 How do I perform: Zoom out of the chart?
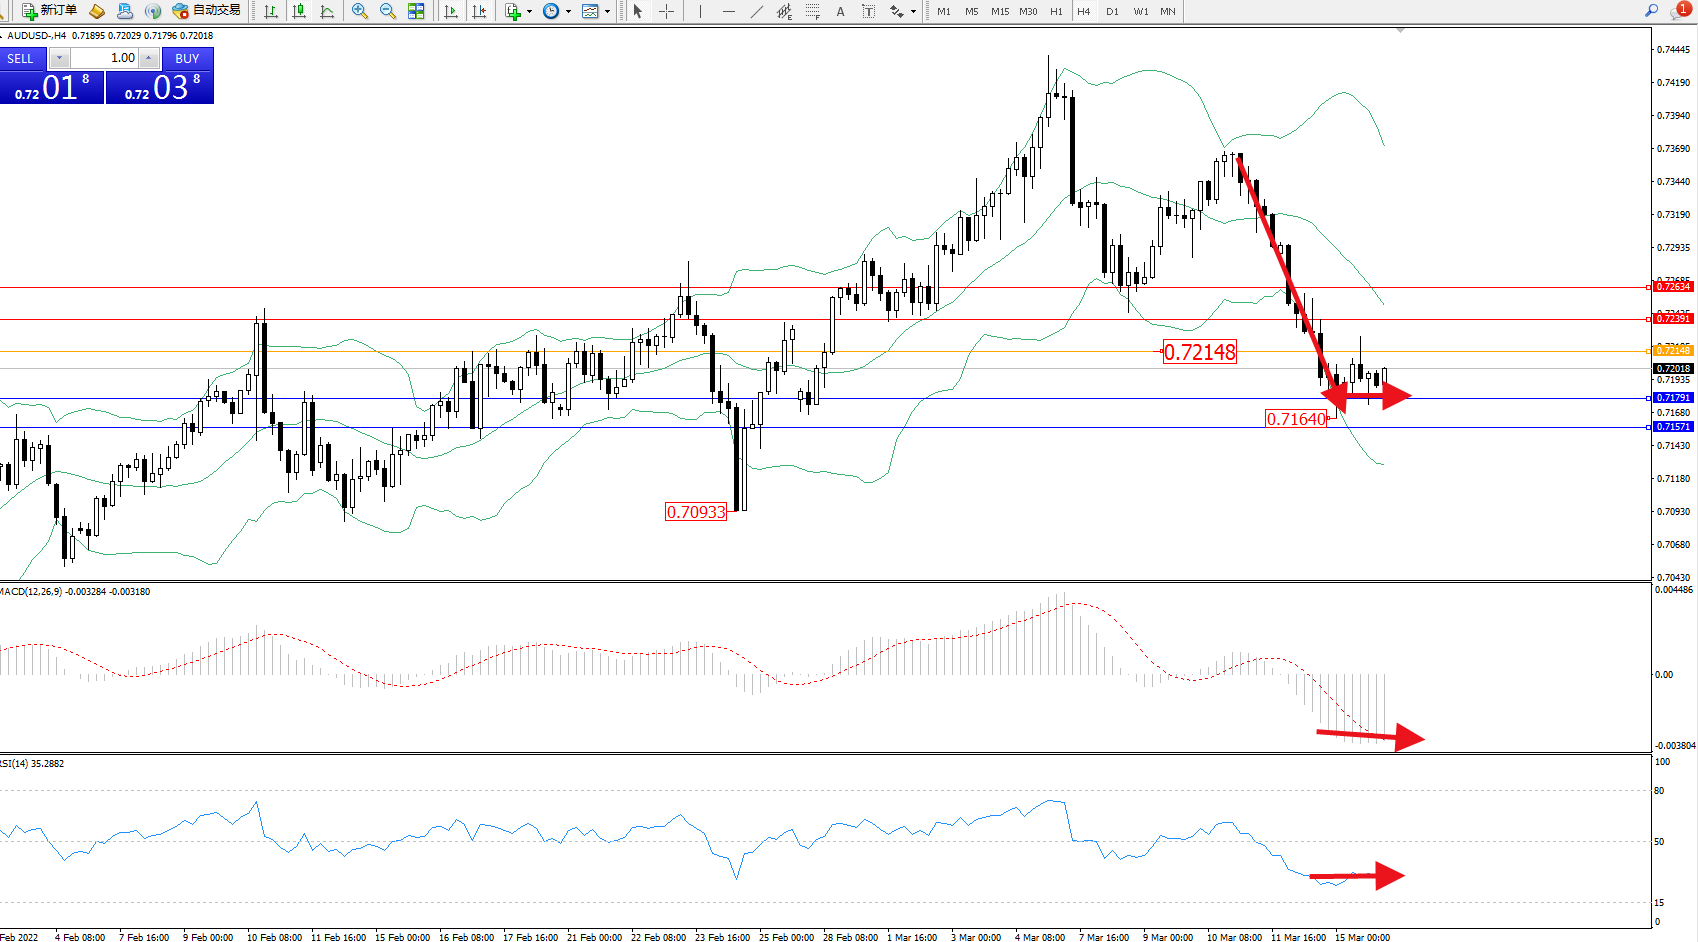click(x=388, y=11)
